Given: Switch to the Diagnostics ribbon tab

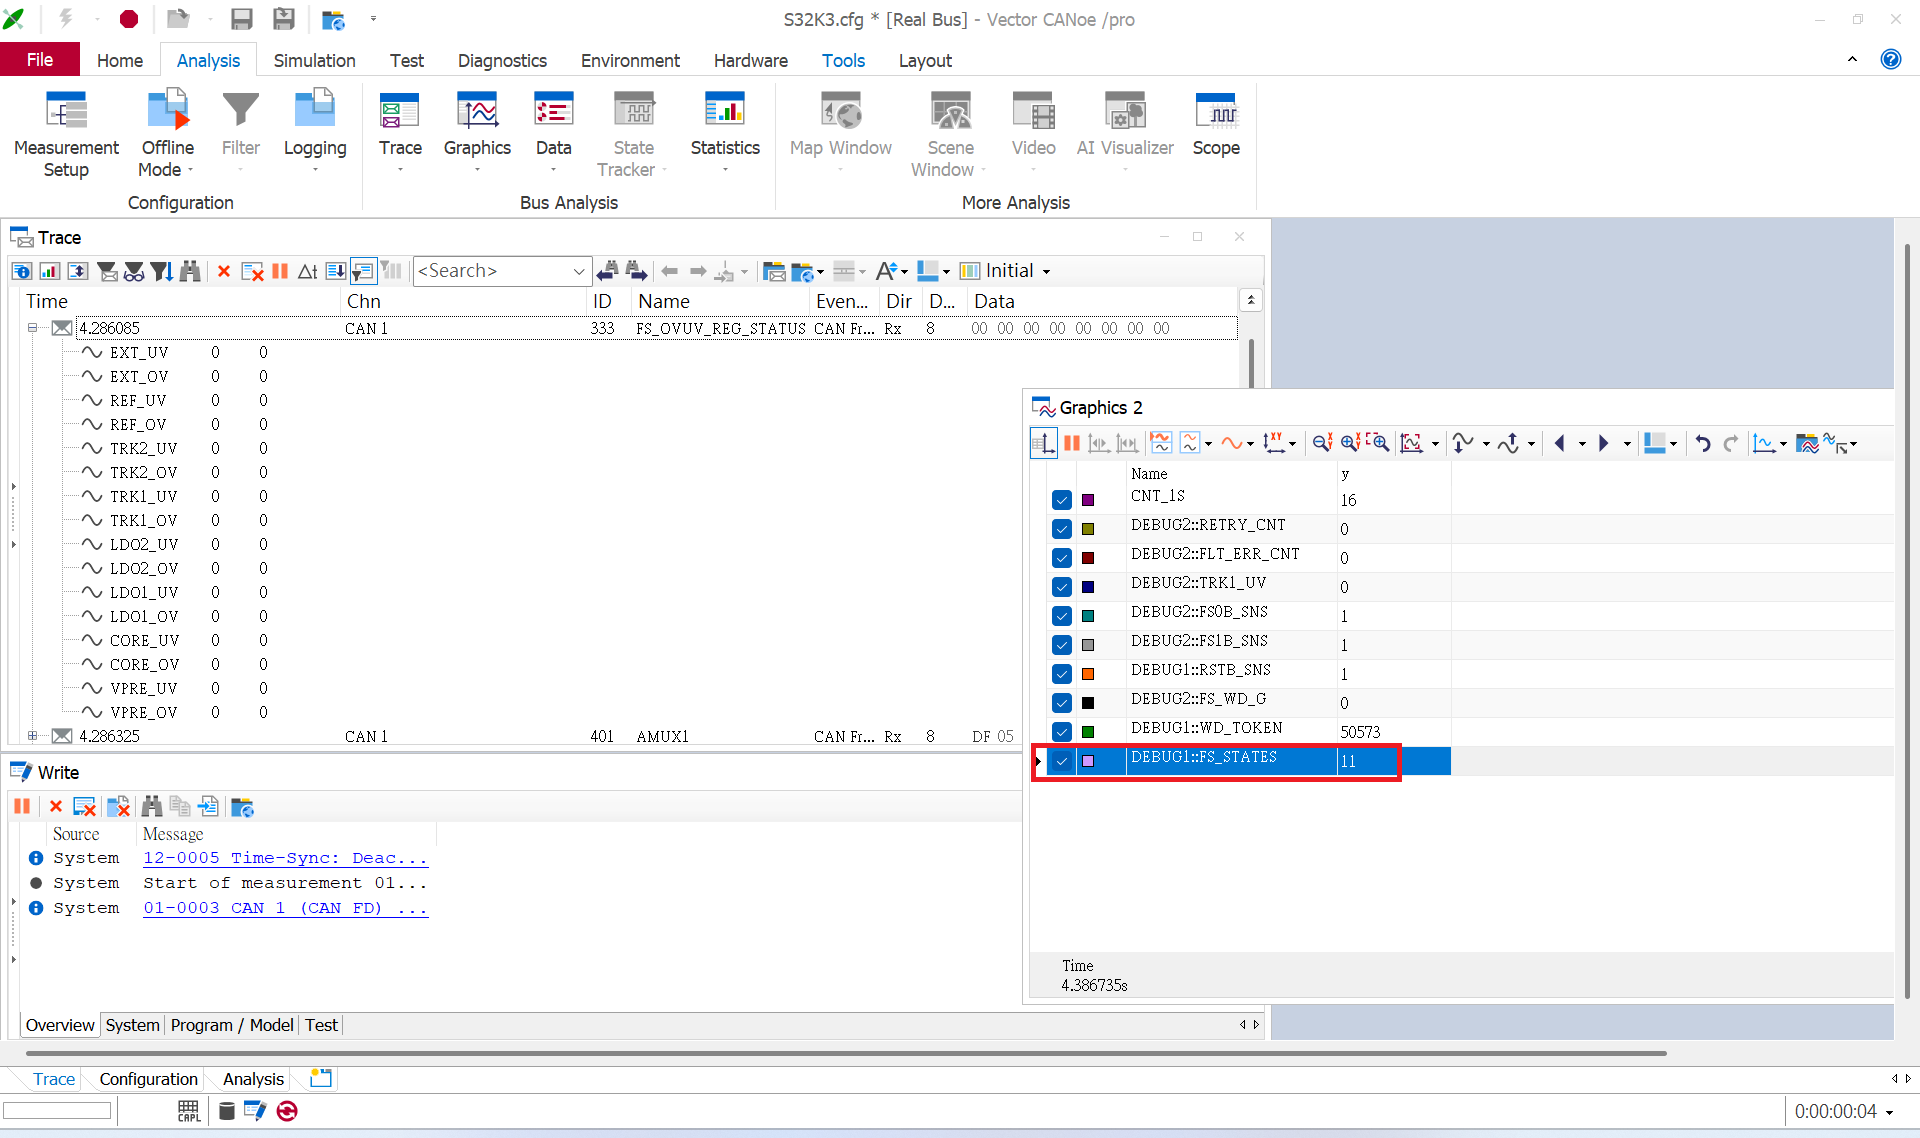Looking at the screenshot, I should click(502, 60).
